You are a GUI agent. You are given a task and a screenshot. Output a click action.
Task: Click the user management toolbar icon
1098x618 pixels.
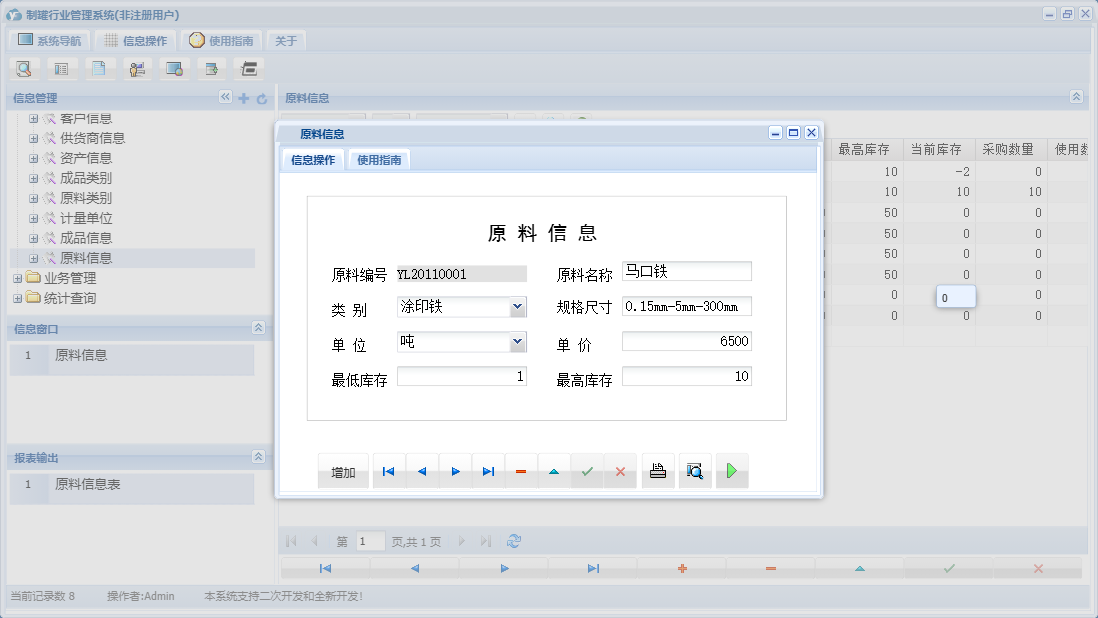(x=137, y=69)
